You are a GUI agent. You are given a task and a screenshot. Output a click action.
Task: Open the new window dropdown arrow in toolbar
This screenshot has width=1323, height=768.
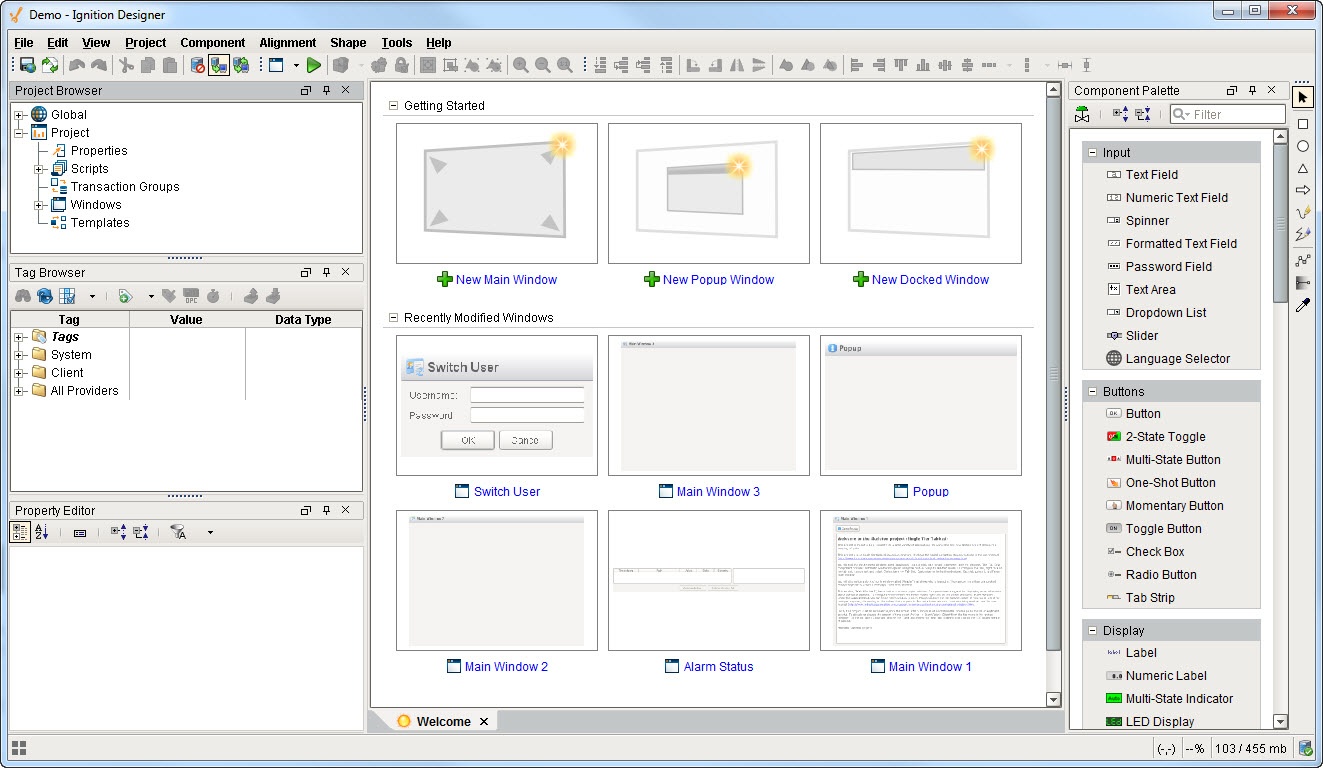(x=296, y=64)
